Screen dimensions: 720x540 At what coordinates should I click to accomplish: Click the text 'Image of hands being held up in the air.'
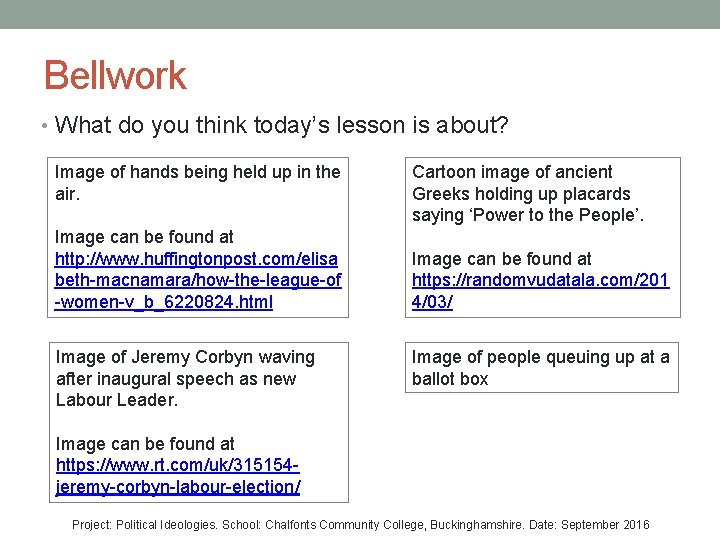(x=197, y=183)
